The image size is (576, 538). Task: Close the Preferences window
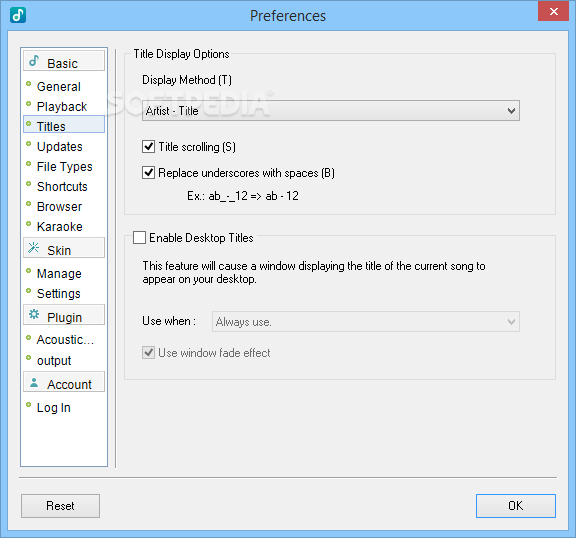(x=554, y=11)
